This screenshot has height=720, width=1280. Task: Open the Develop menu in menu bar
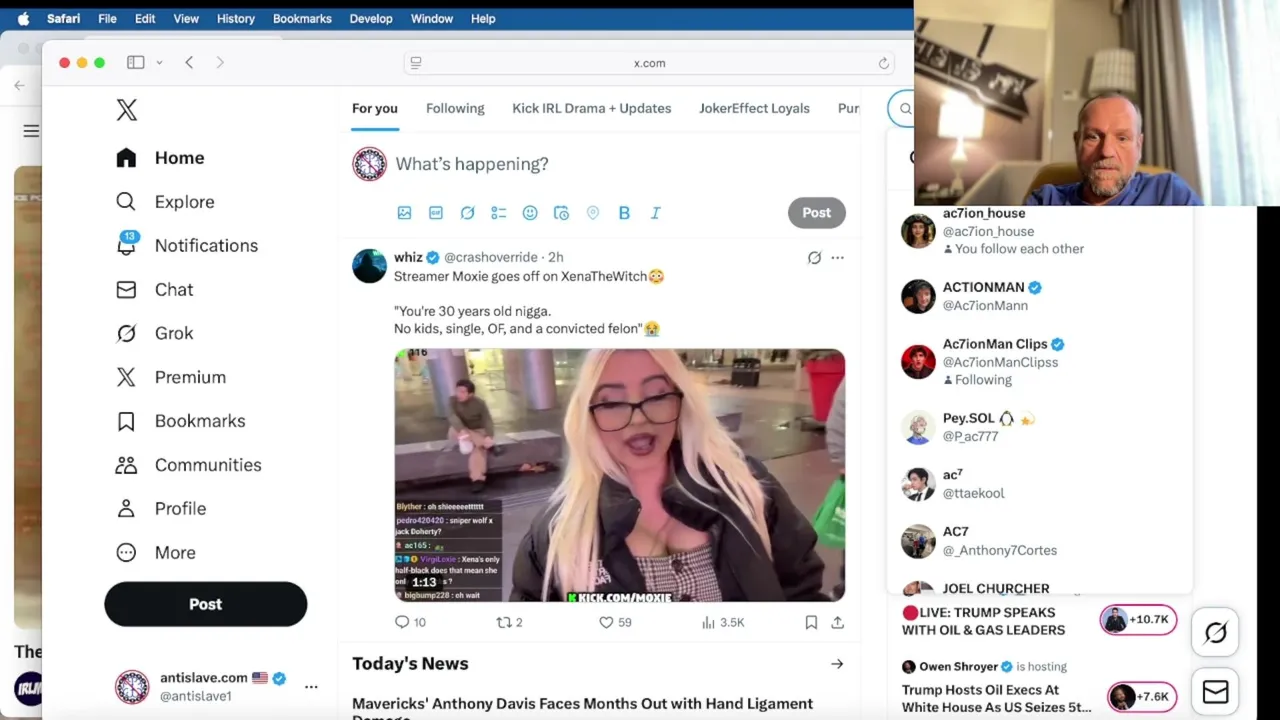click(x=371, y=18)
